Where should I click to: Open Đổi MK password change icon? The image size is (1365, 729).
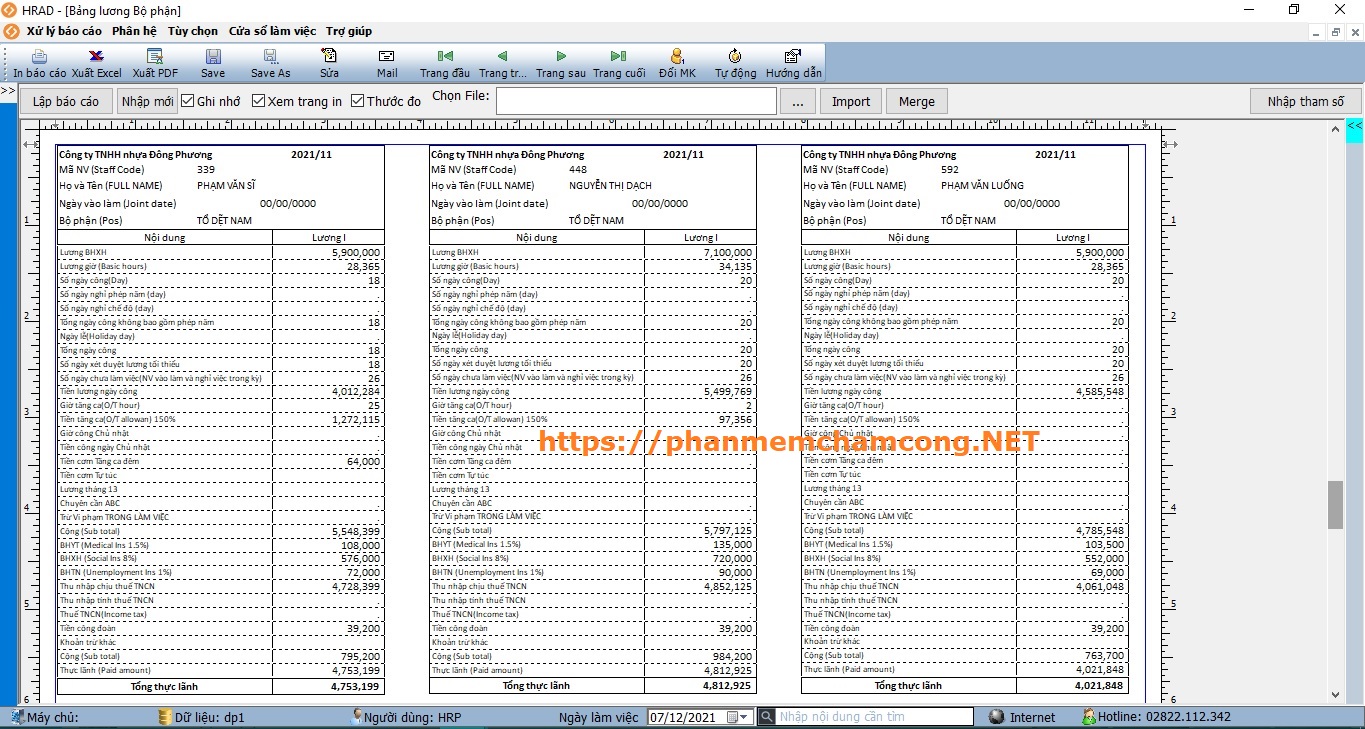point(677,57)
